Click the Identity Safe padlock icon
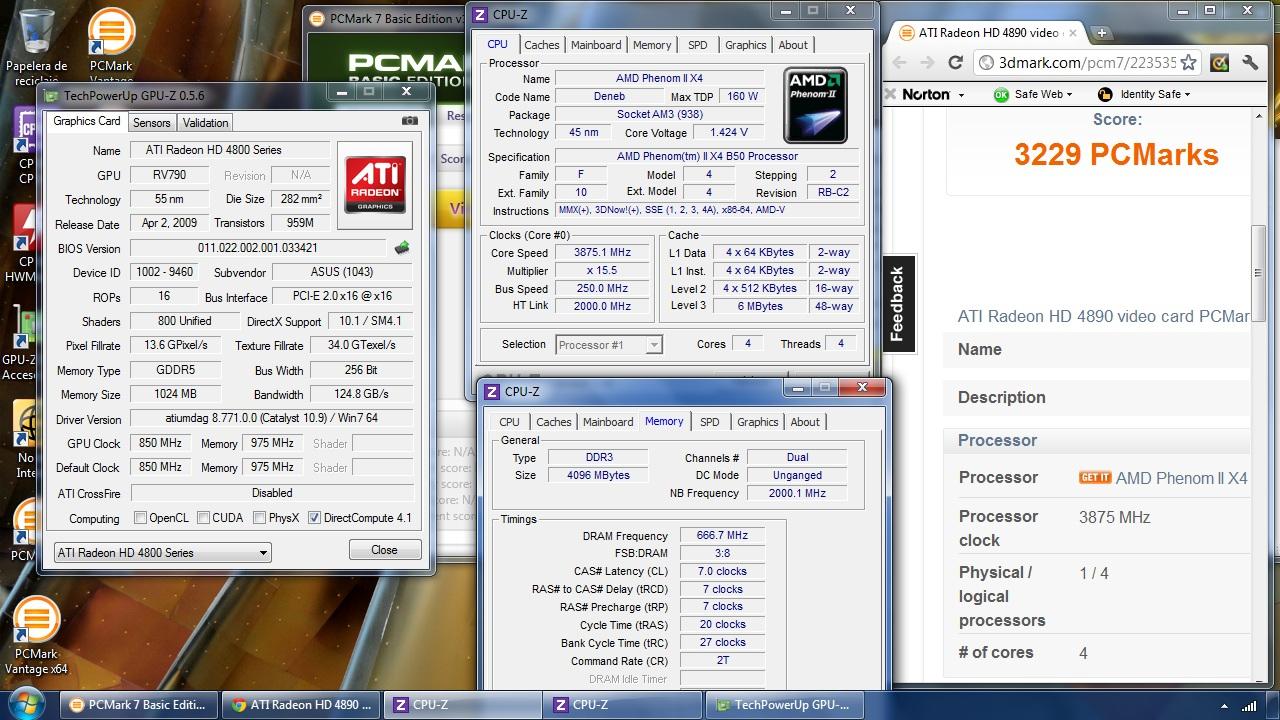This screenshot has height=720, width=1280. point(1105,94)
